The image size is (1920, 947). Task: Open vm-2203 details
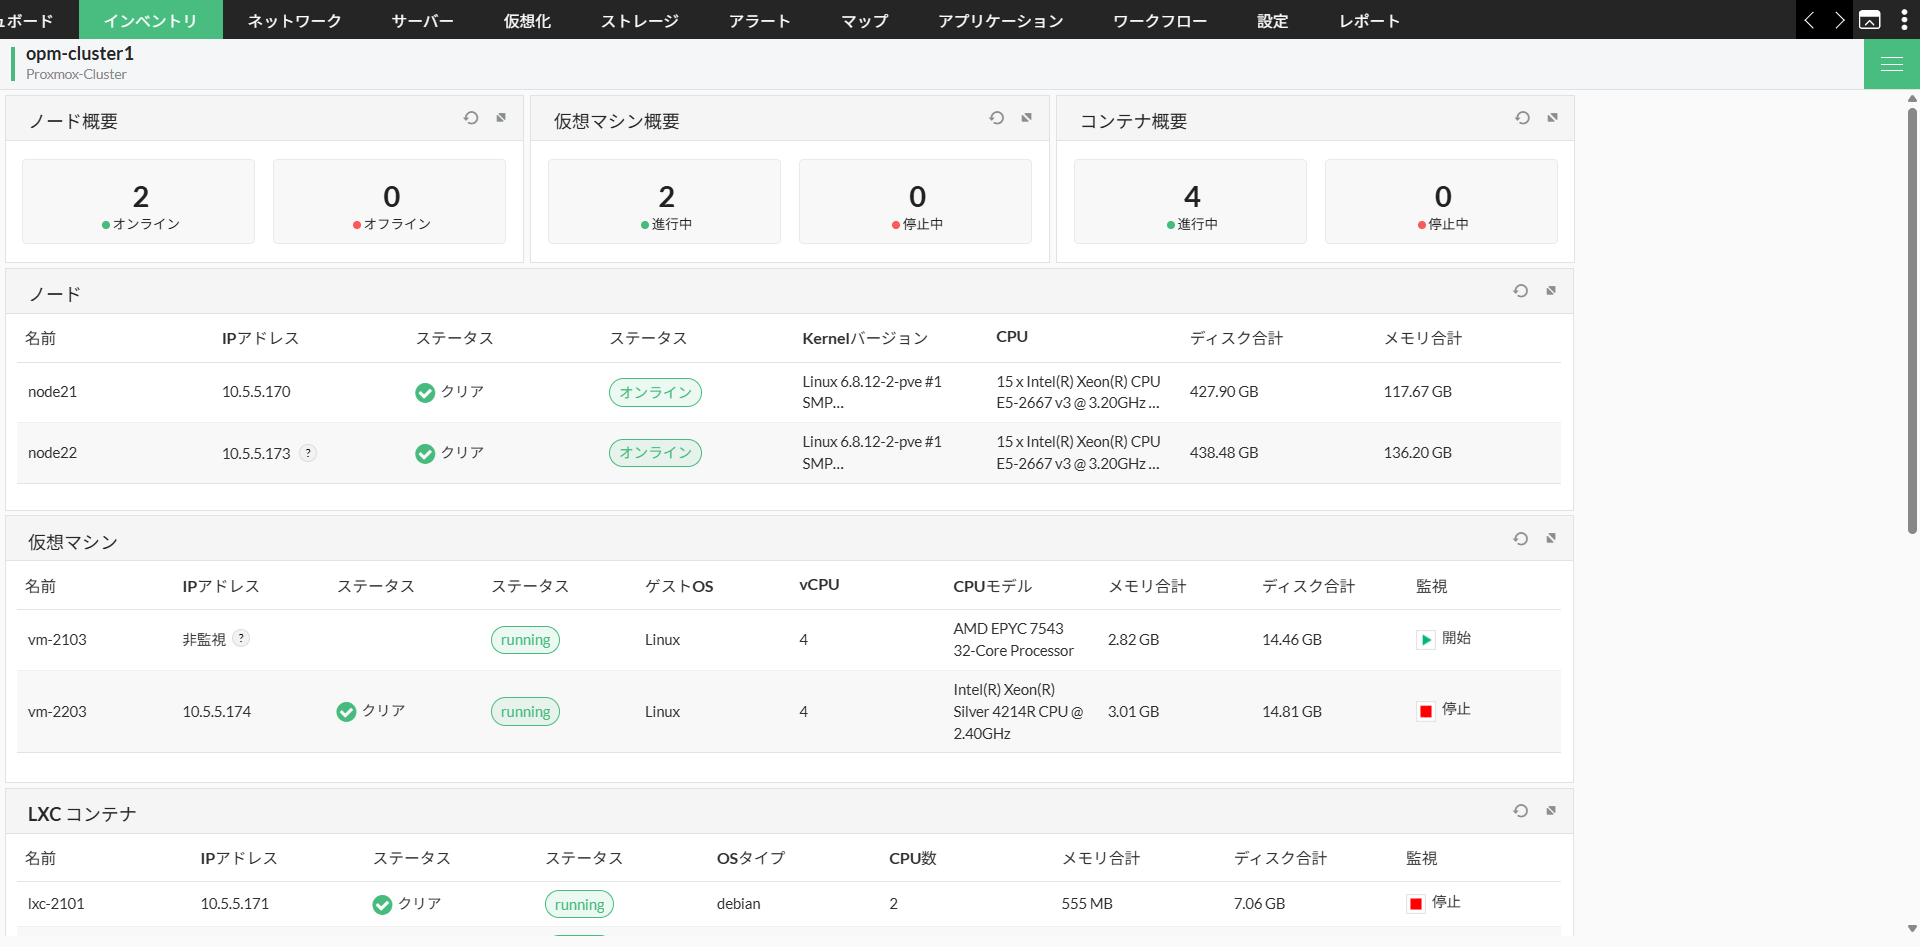(57, 712)
